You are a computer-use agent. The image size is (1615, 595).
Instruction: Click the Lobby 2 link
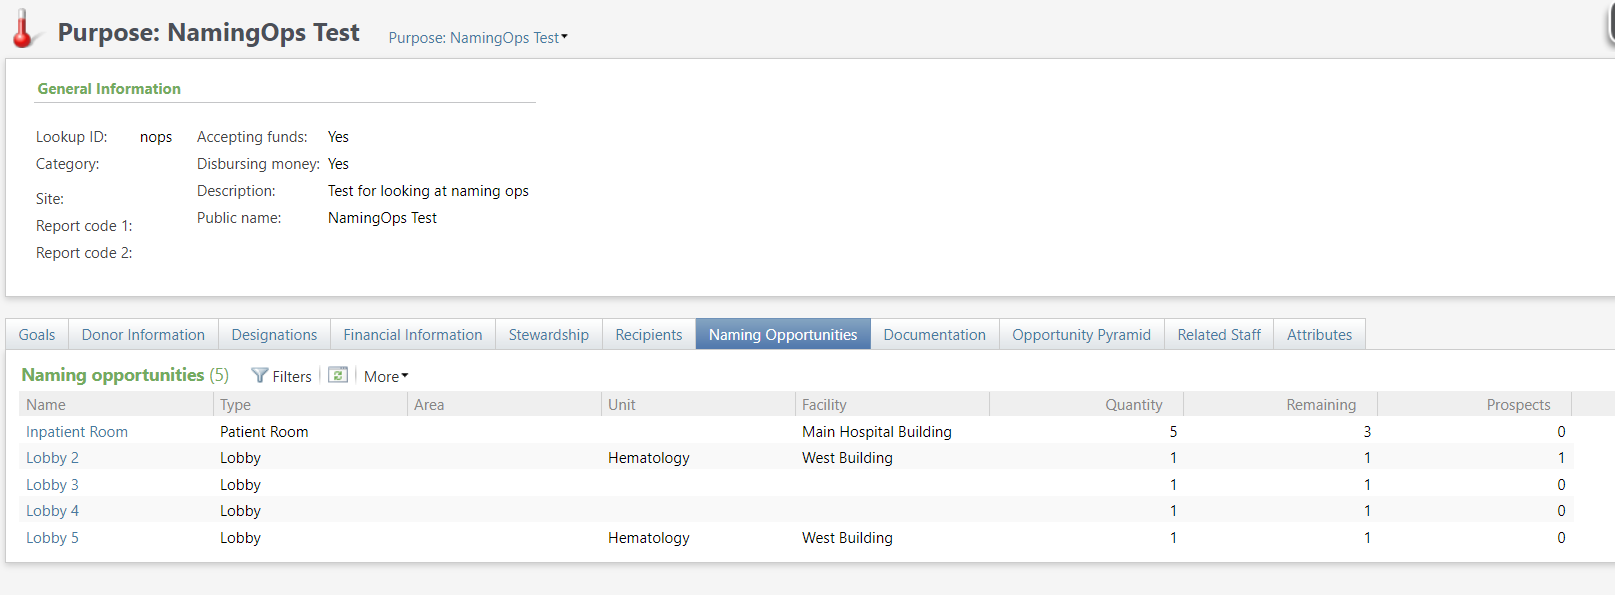(x=52, y=458)
